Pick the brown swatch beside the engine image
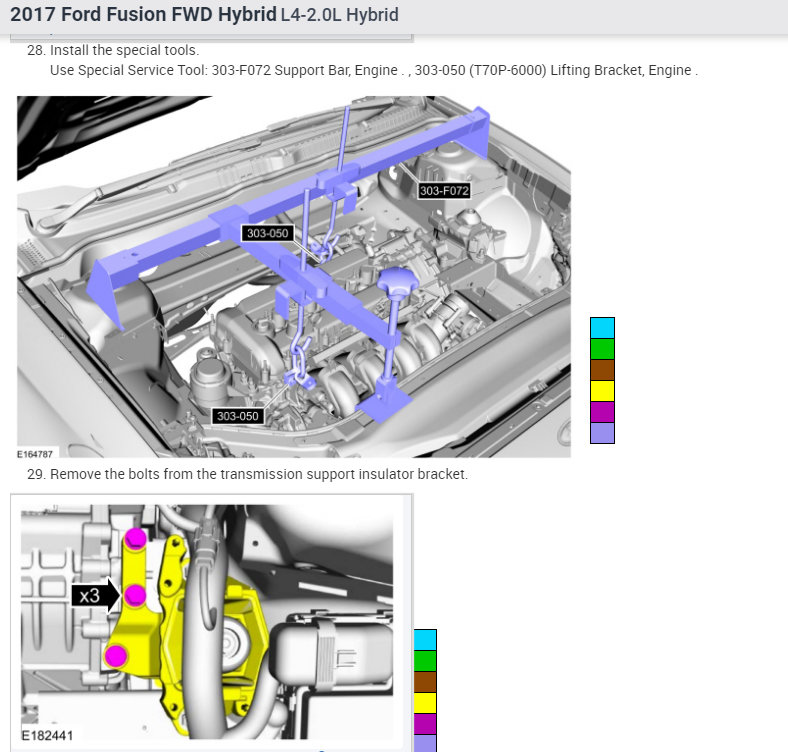Image resolution: width=788 pixels, height=752 pixels. pyautogui.click(x=602, y=370)
